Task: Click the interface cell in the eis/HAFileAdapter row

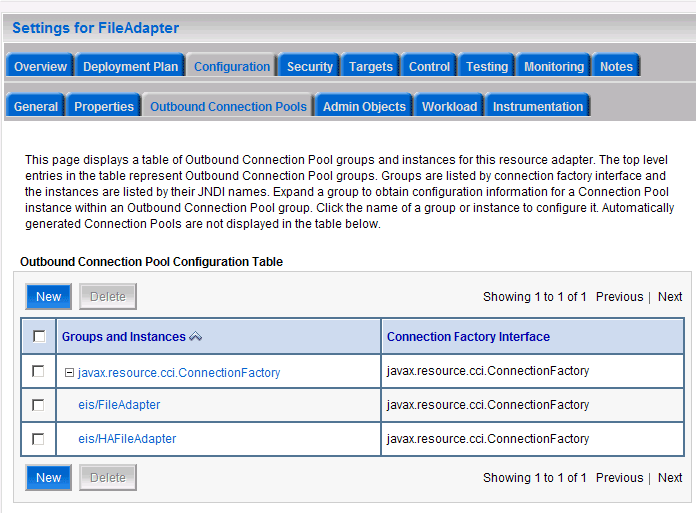Action: click(532, 439)
